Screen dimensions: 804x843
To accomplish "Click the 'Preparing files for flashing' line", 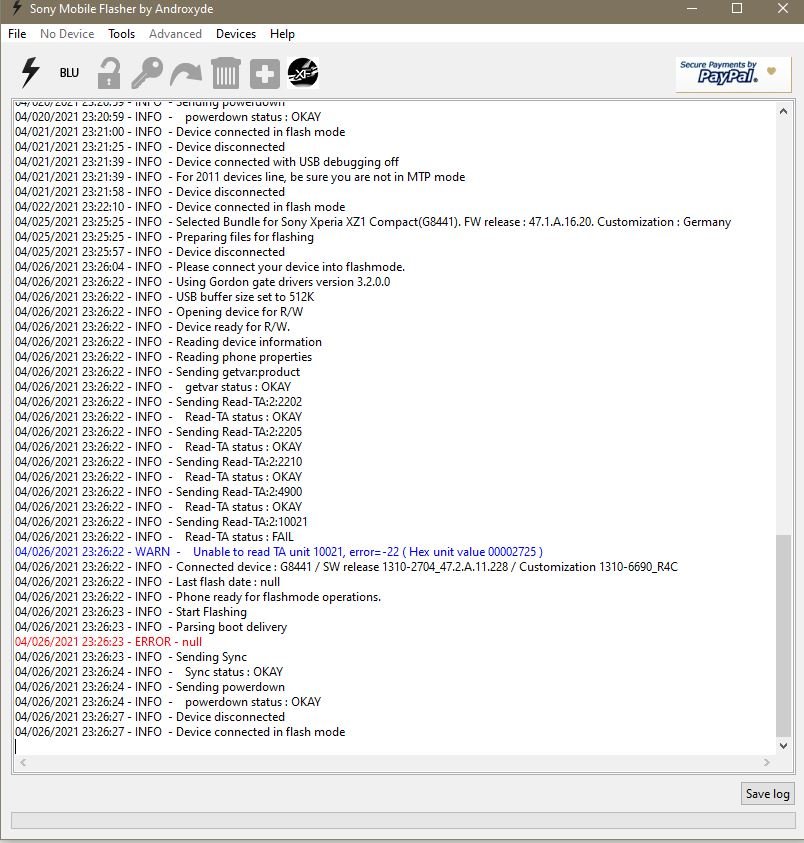I will pos(165,237).
